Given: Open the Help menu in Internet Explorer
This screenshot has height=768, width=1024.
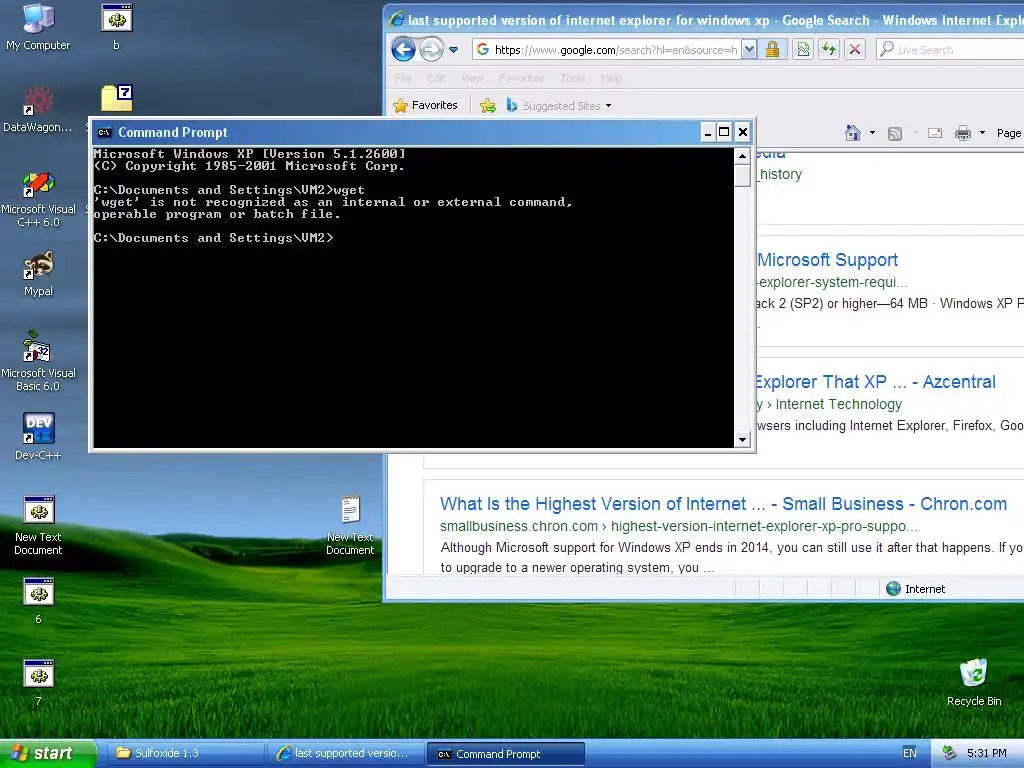Looking at the screenshot, I should coord(611,78).
